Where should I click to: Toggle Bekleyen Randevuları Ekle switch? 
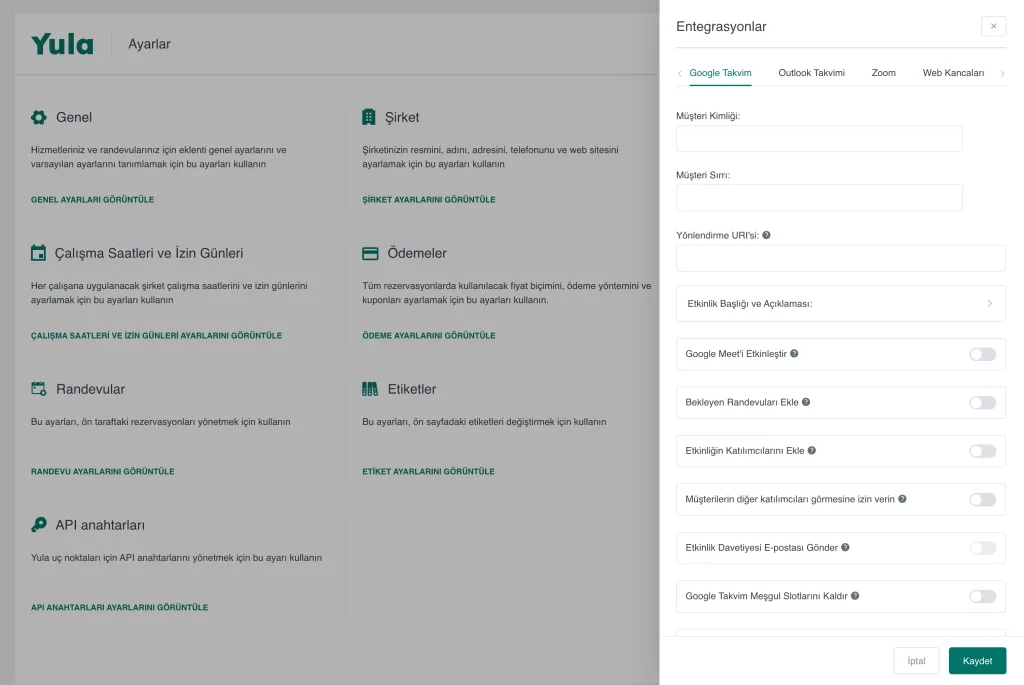982,402
